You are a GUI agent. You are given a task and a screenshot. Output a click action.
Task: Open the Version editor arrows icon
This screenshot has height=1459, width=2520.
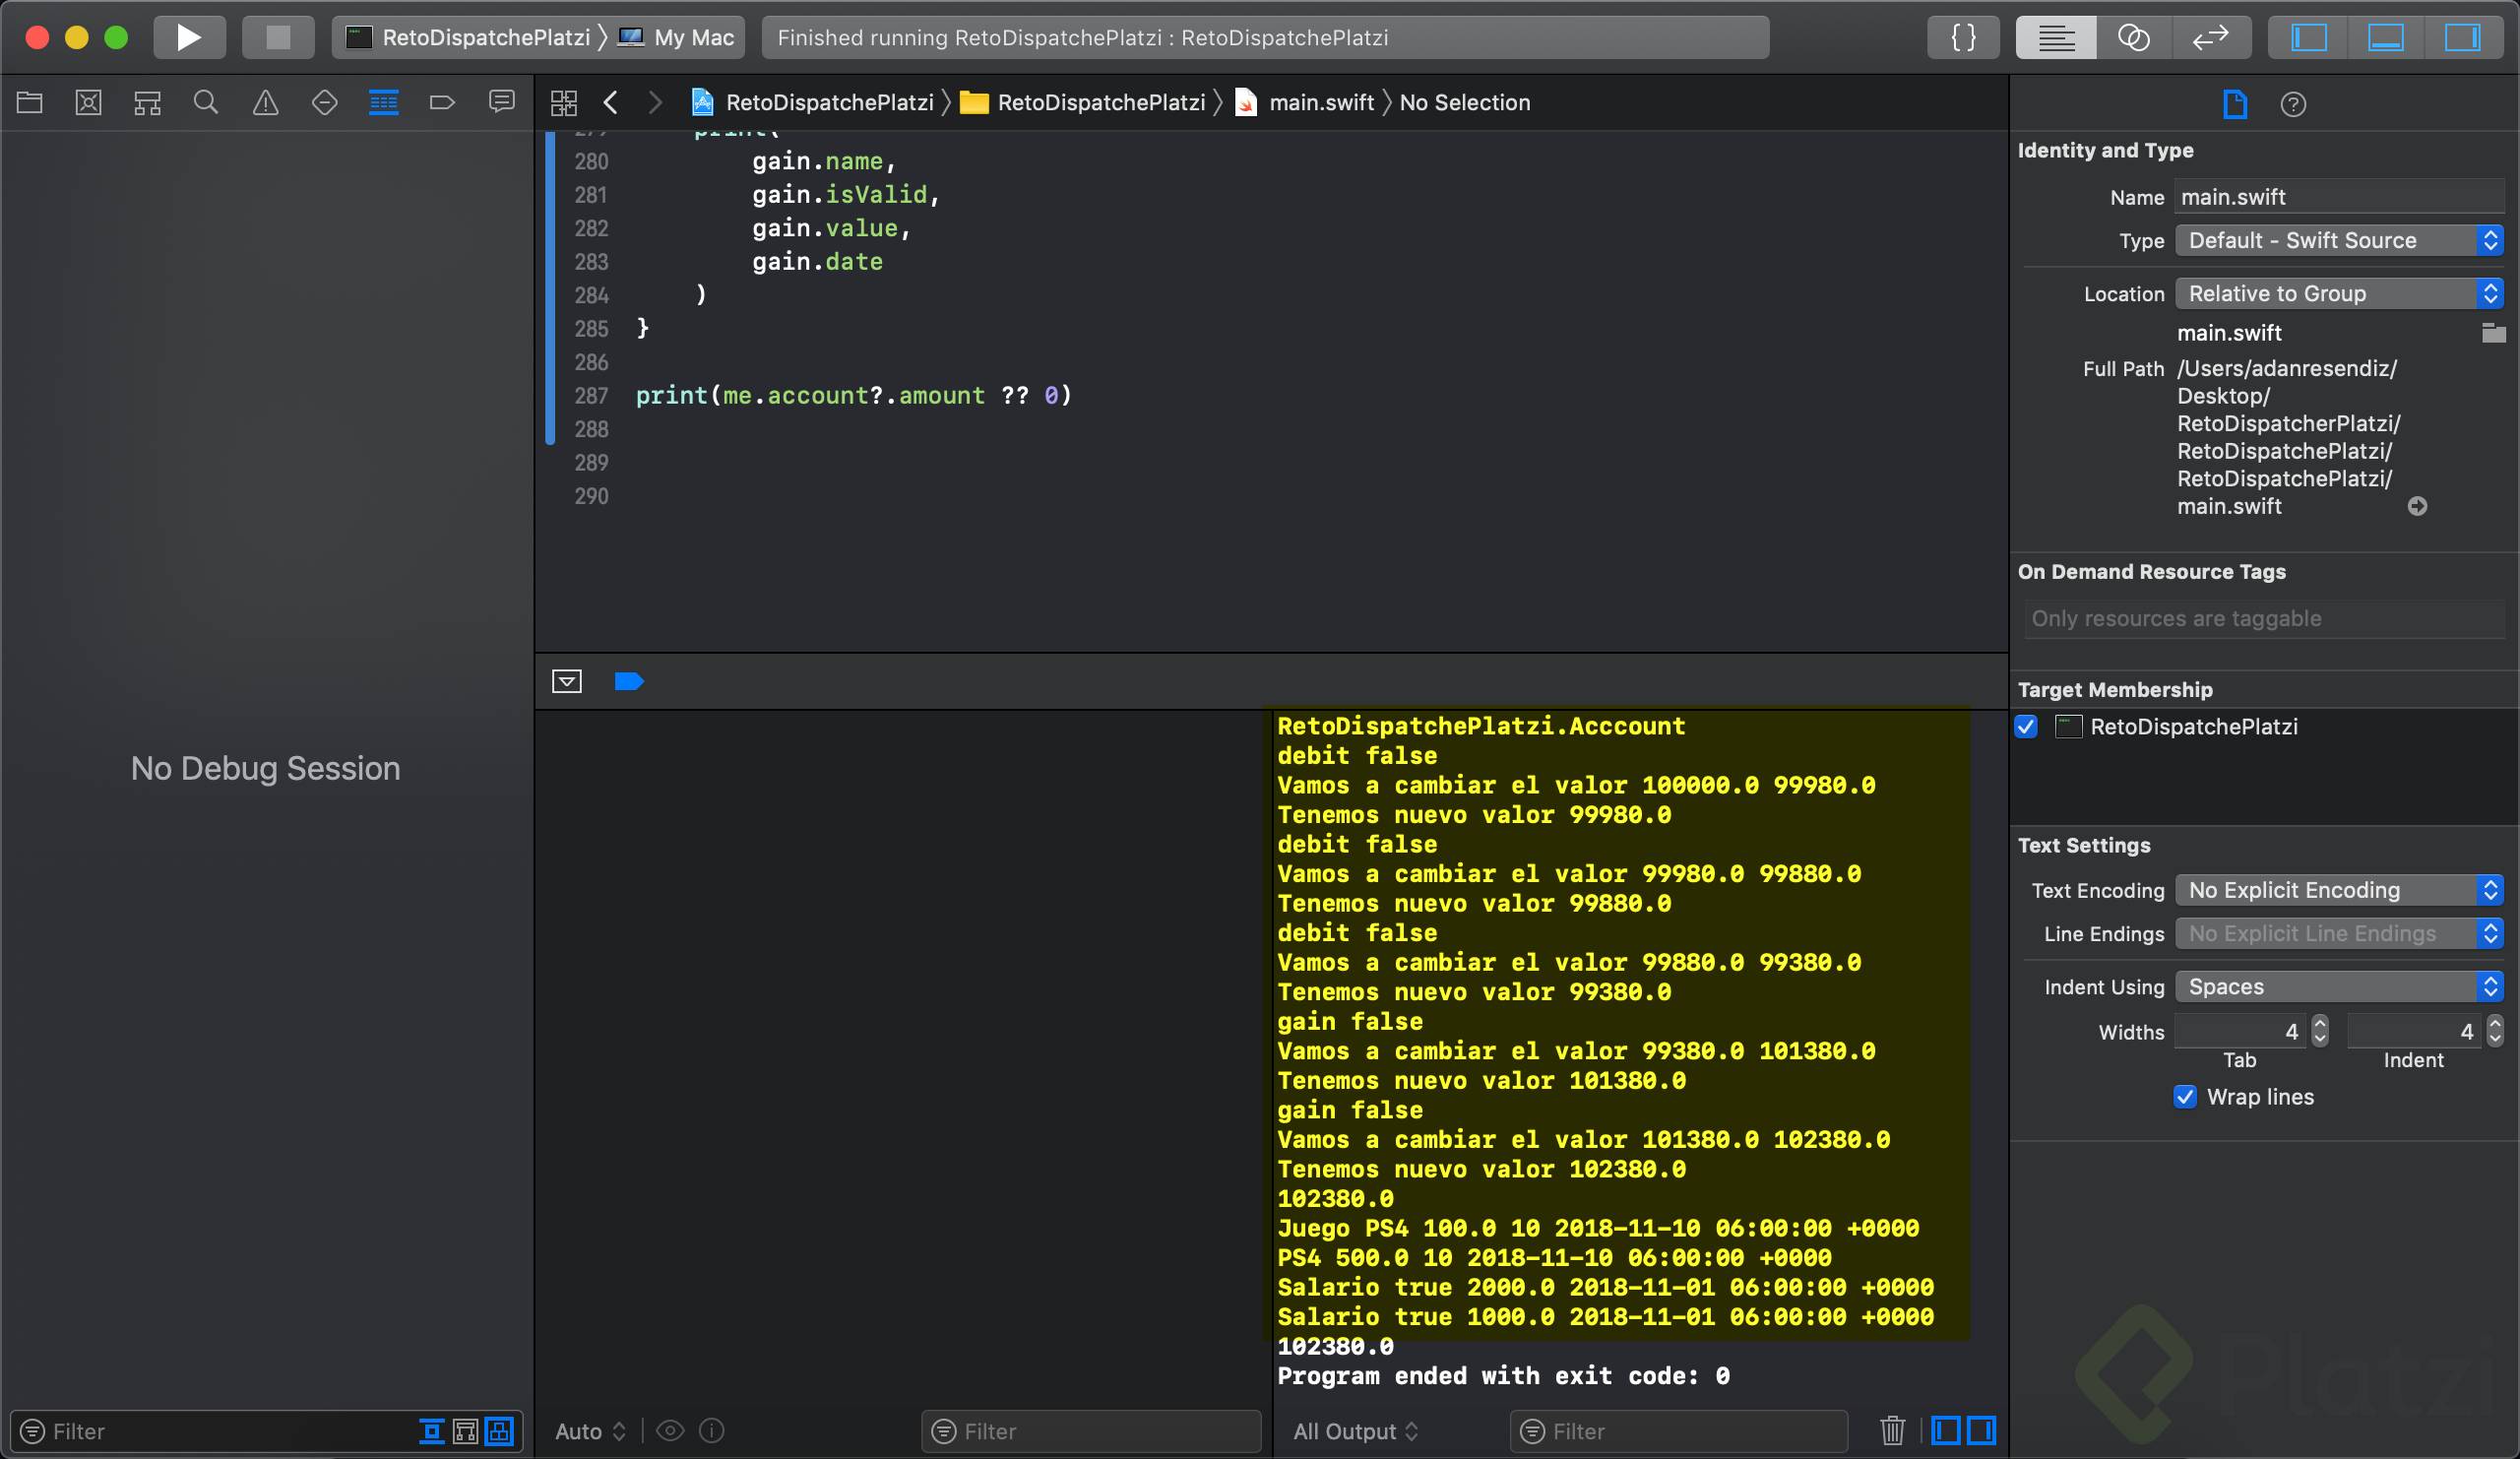coord(2210,37)
